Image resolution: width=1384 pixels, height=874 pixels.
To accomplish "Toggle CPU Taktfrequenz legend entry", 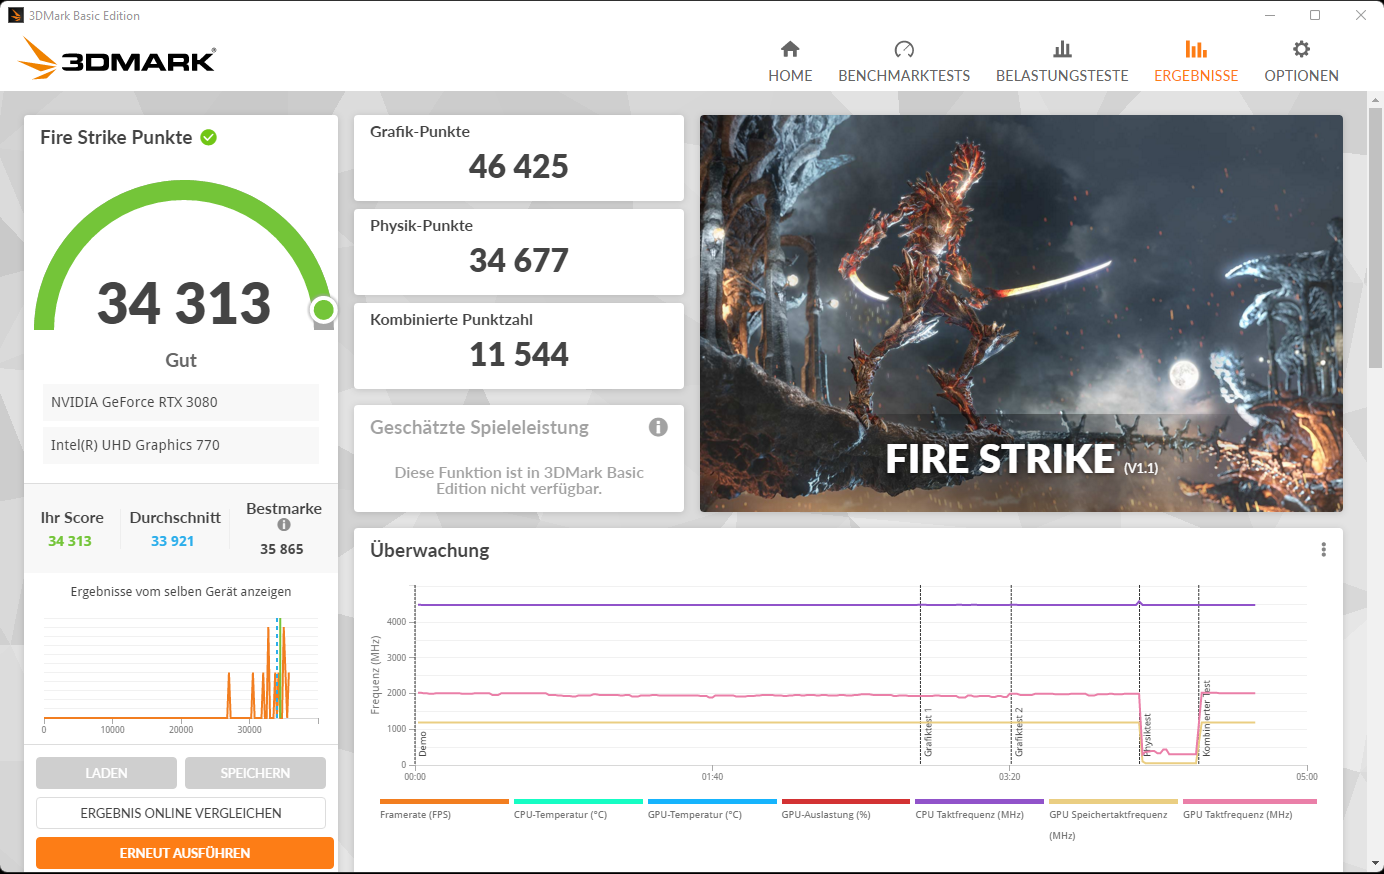I will (x=980, y=809).
